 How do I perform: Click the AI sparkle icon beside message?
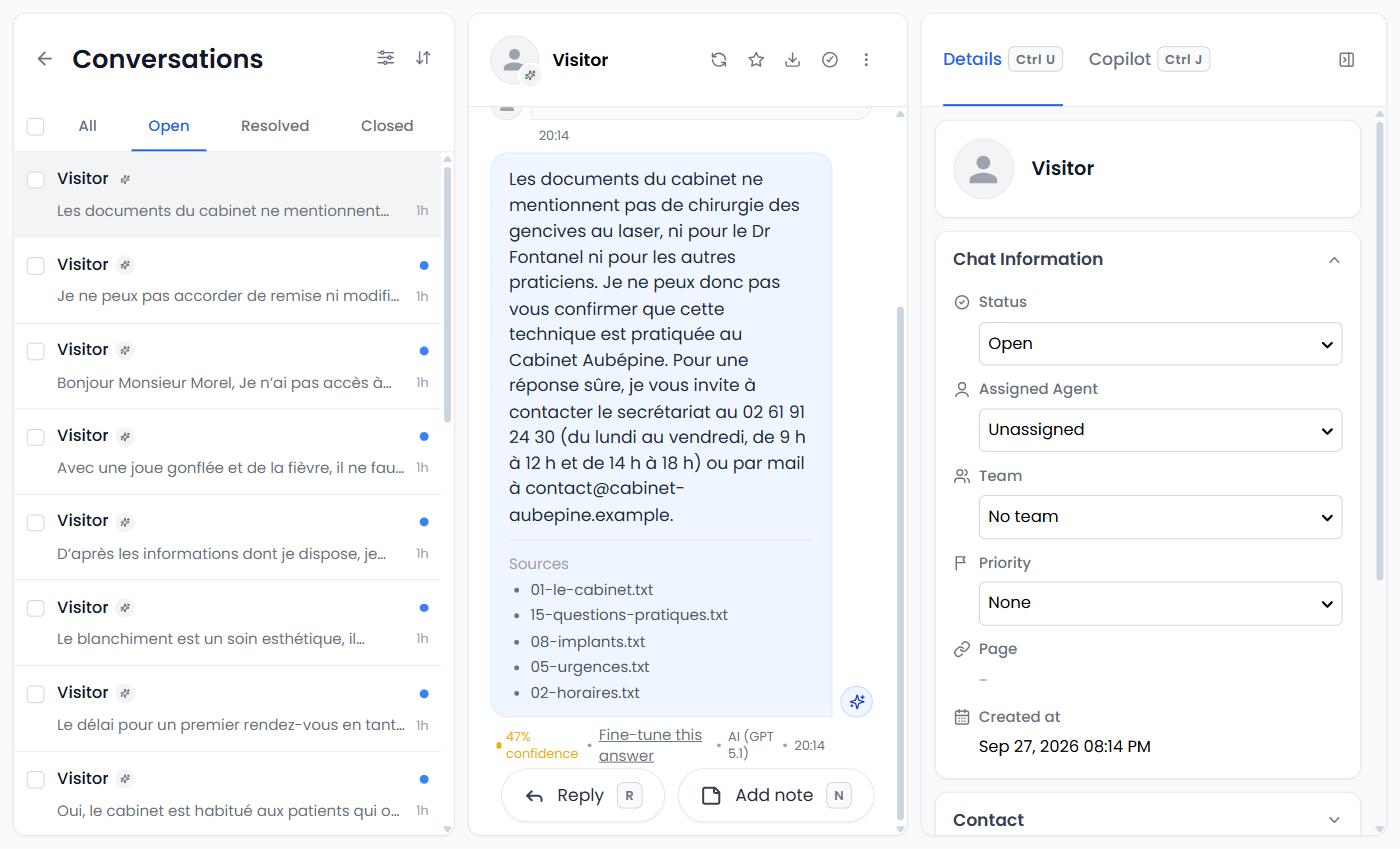point(857,702)
